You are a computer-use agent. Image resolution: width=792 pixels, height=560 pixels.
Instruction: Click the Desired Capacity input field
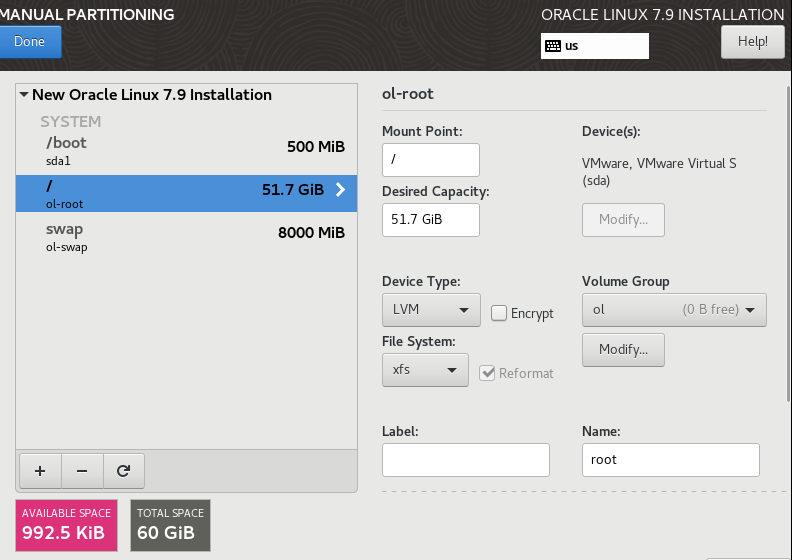431,220
